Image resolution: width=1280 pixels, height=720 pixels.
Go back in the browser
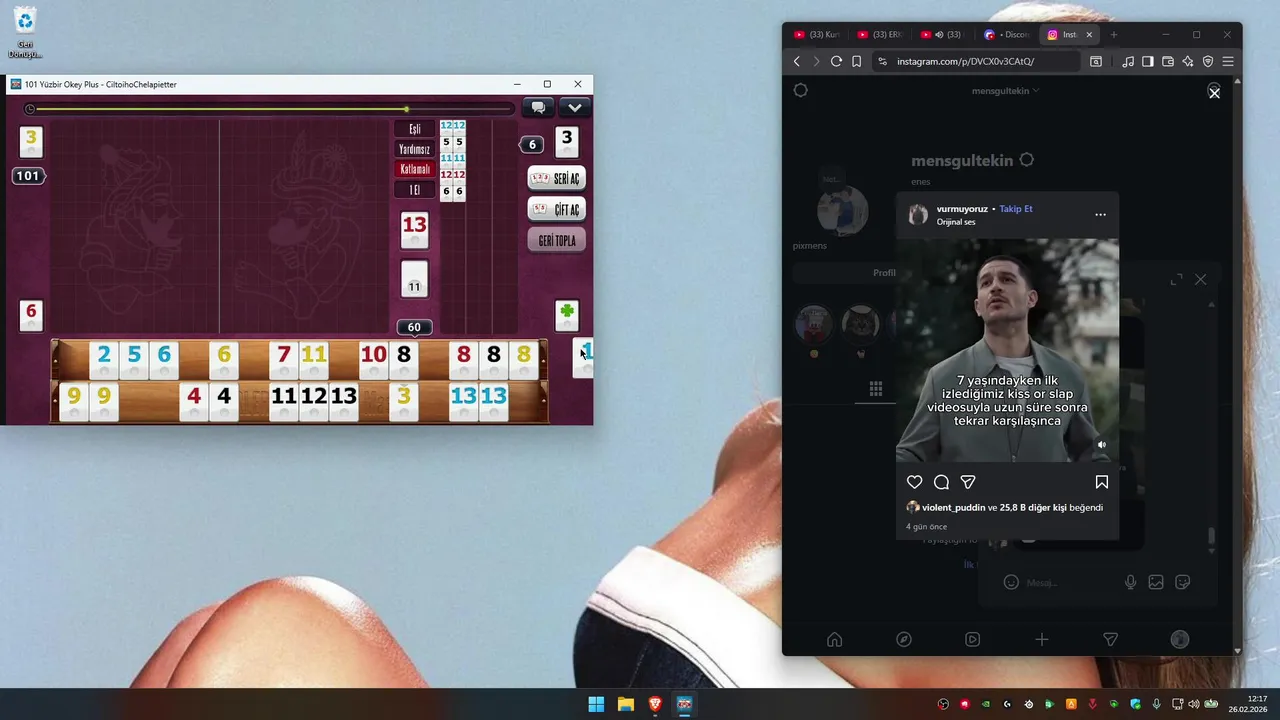tap(797, 61)
